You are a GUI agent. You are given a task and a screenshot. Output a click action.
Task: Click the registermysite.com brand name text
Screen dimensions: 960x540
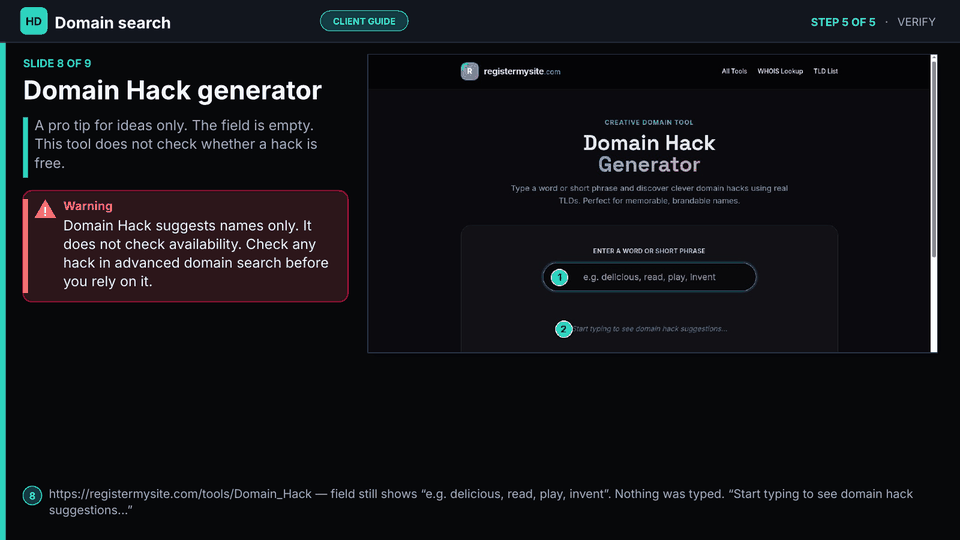pyautogui.click(x=522, y=71)
